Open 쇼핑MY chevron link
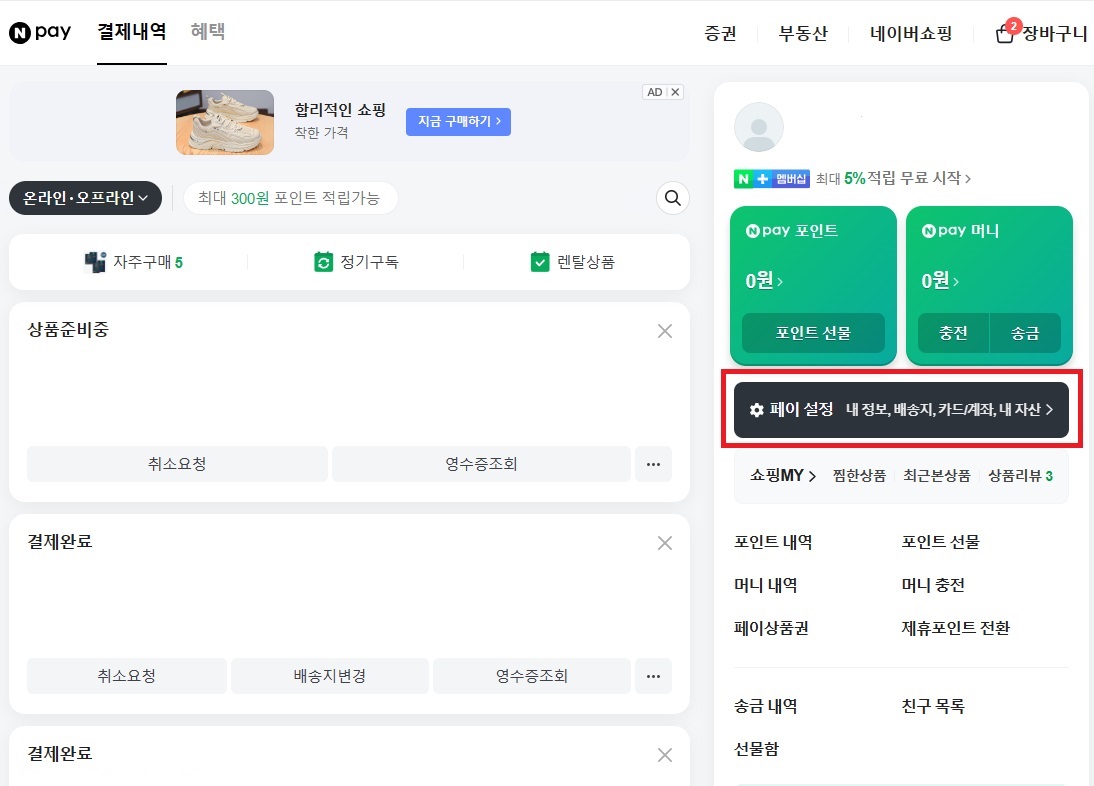Viewport: 1094px width, 786px height. point(783,476)
